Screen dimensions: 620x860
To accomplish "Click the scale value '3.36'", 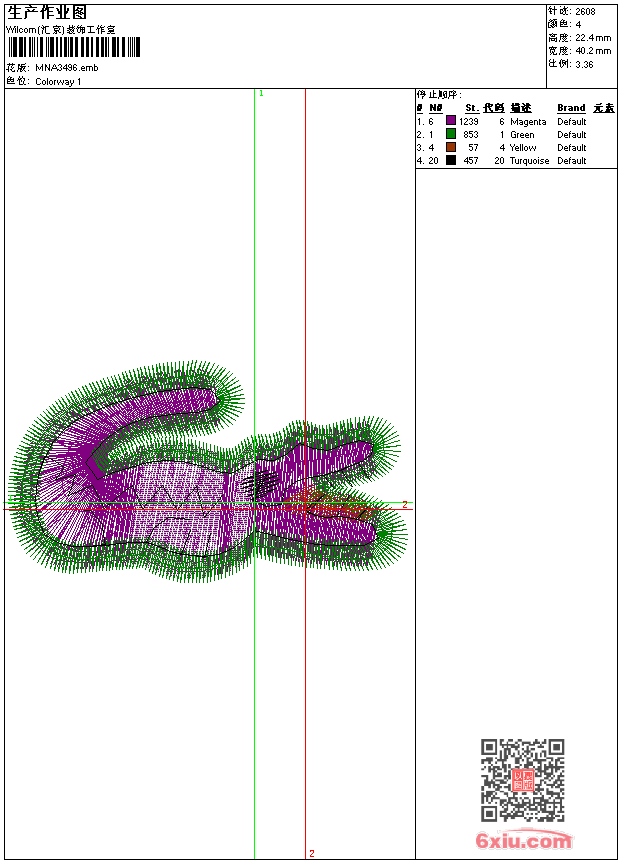I will (584, 64).
